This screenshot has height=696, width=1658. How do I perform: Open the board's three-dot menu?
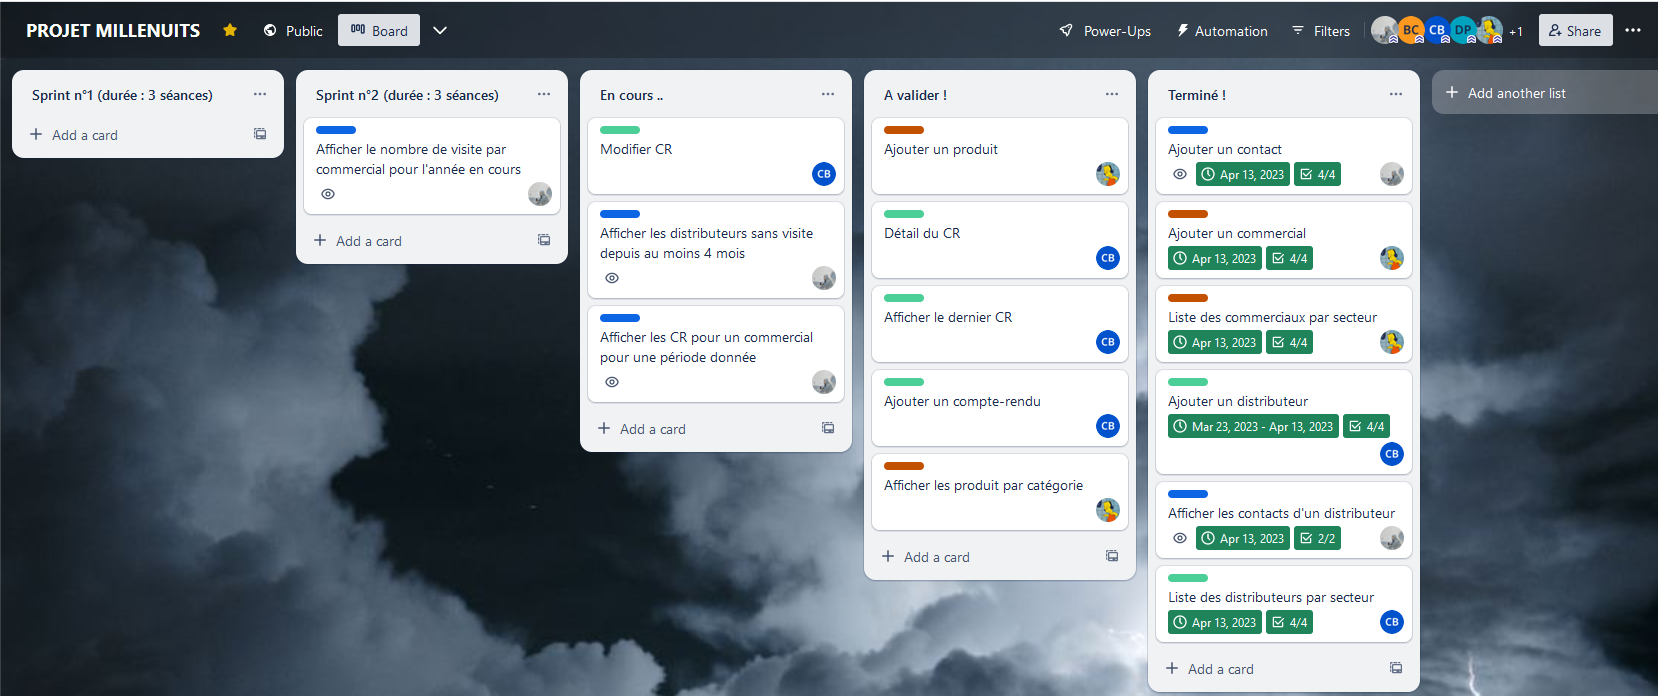click(1633, 30)
